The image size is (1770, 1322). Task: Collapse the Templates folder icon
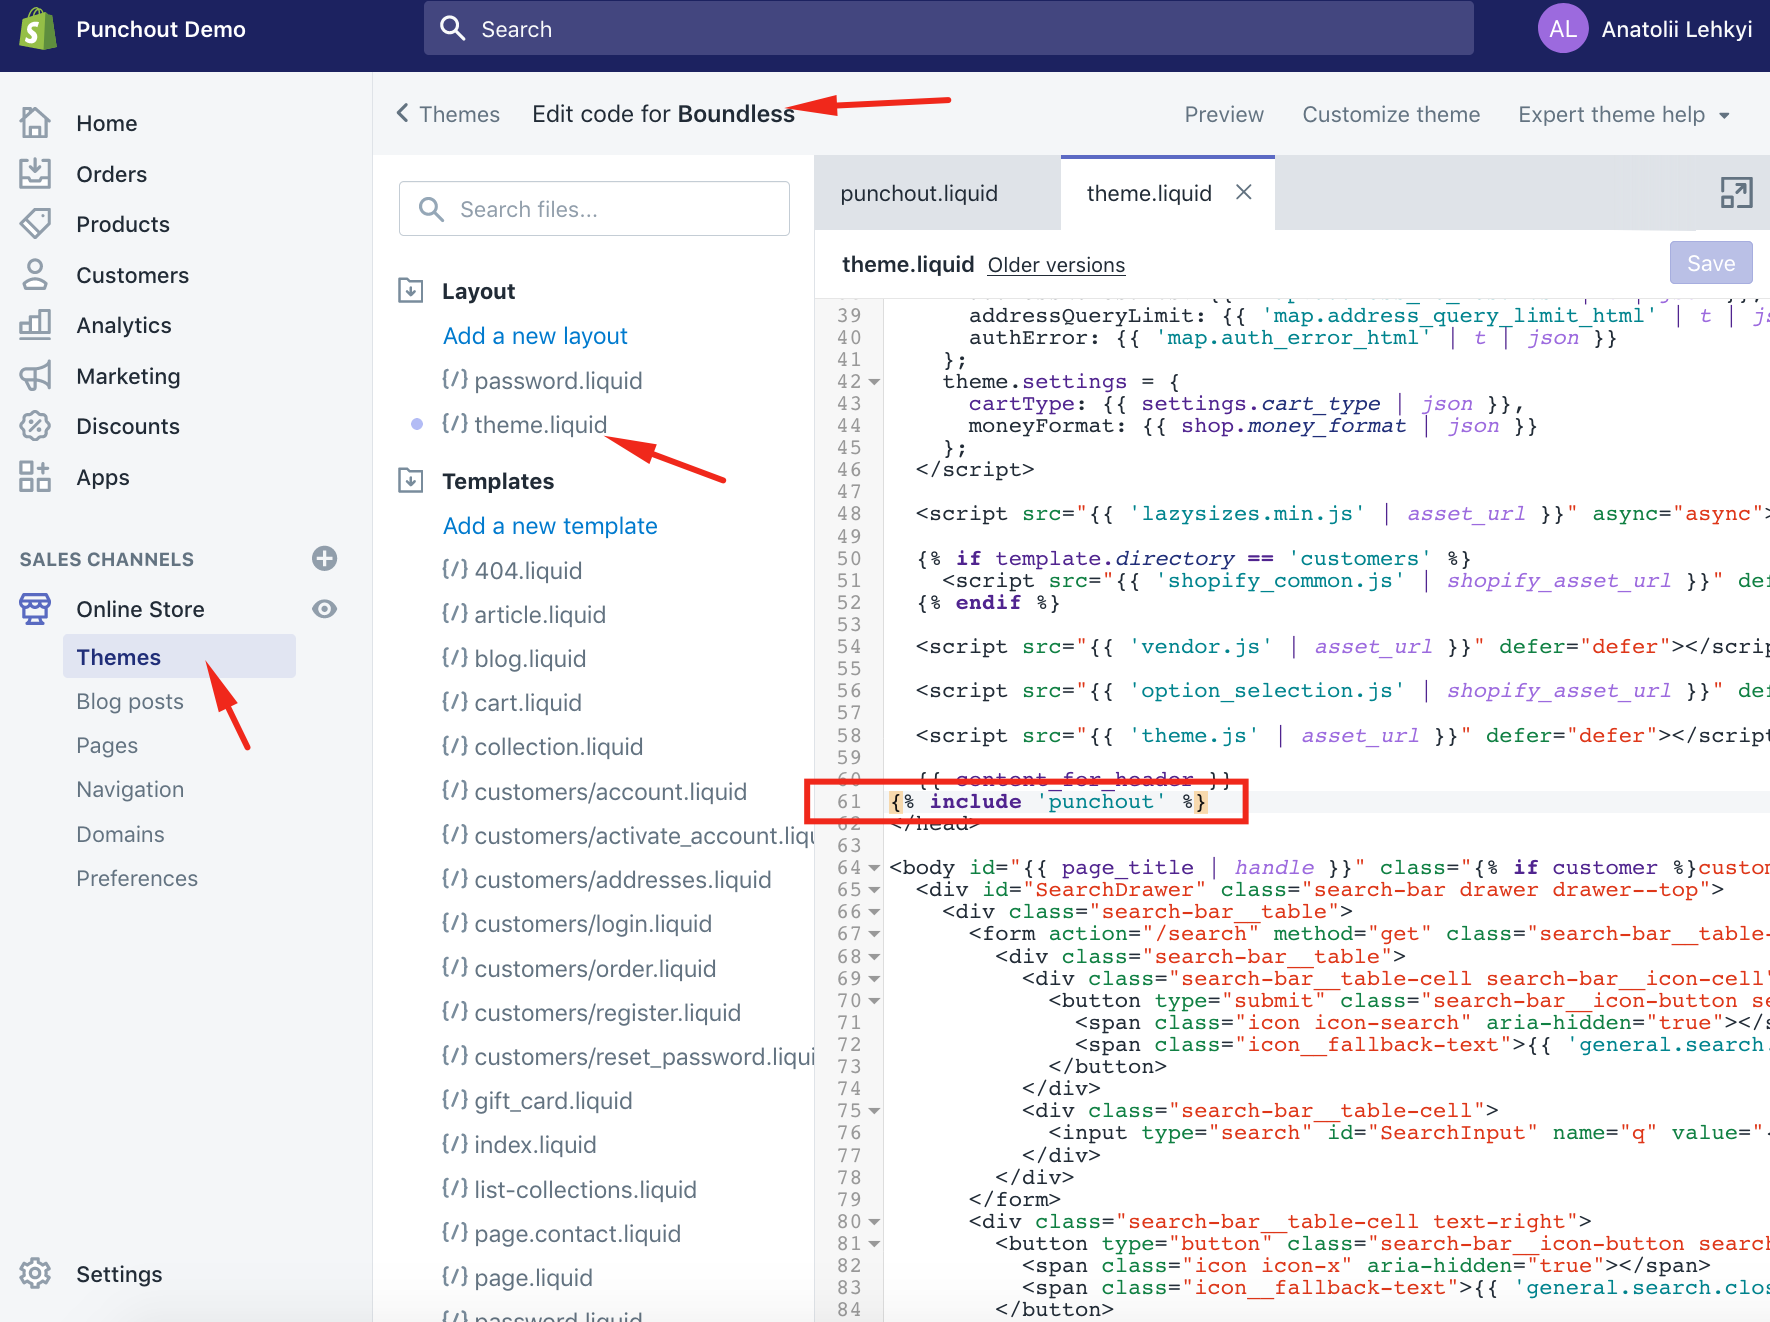tap(411, 480)
